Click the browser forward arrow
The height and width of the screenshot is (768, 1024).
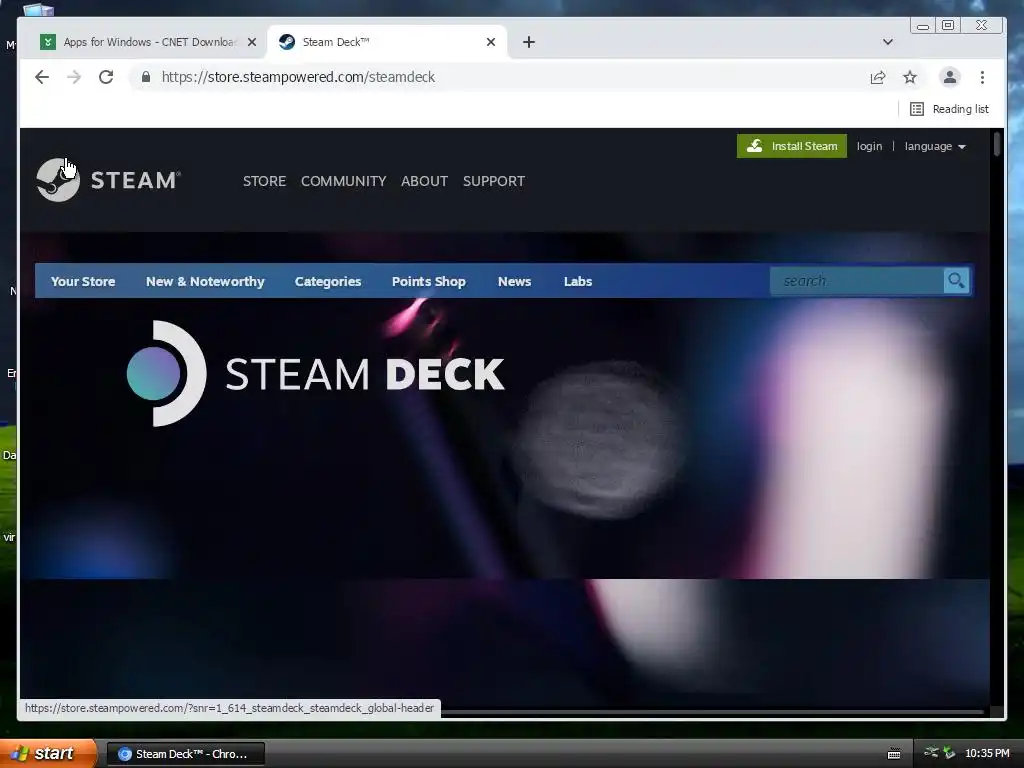74,77
